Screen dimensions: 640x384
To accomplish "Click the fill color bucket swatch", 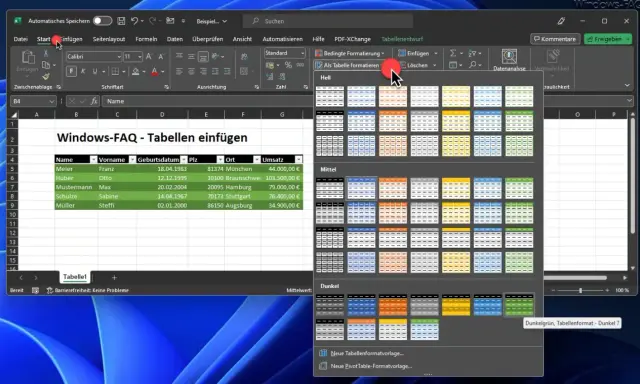I will [136, 71].
